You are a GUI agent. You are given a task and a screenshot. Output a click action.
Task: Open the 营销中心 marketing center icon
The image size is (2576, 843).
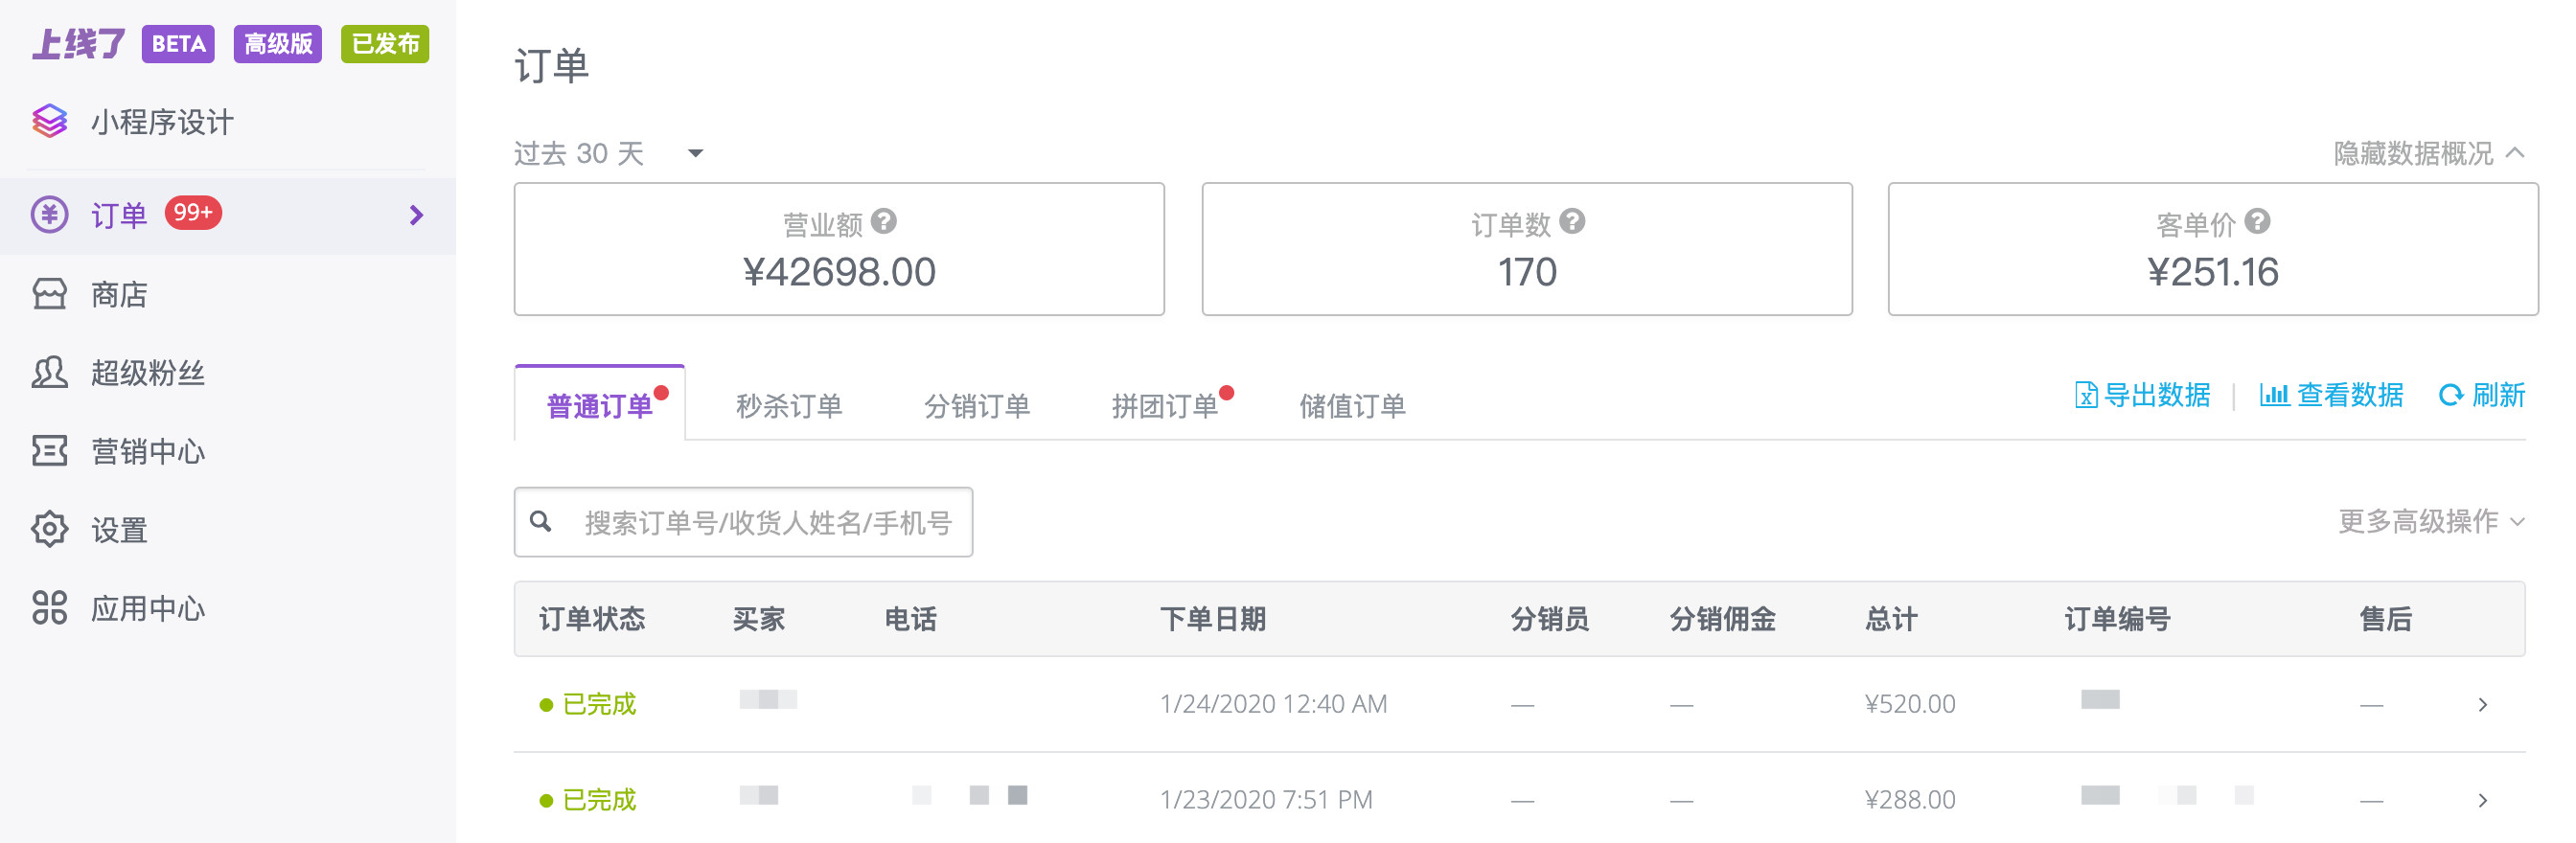point(49,451)
